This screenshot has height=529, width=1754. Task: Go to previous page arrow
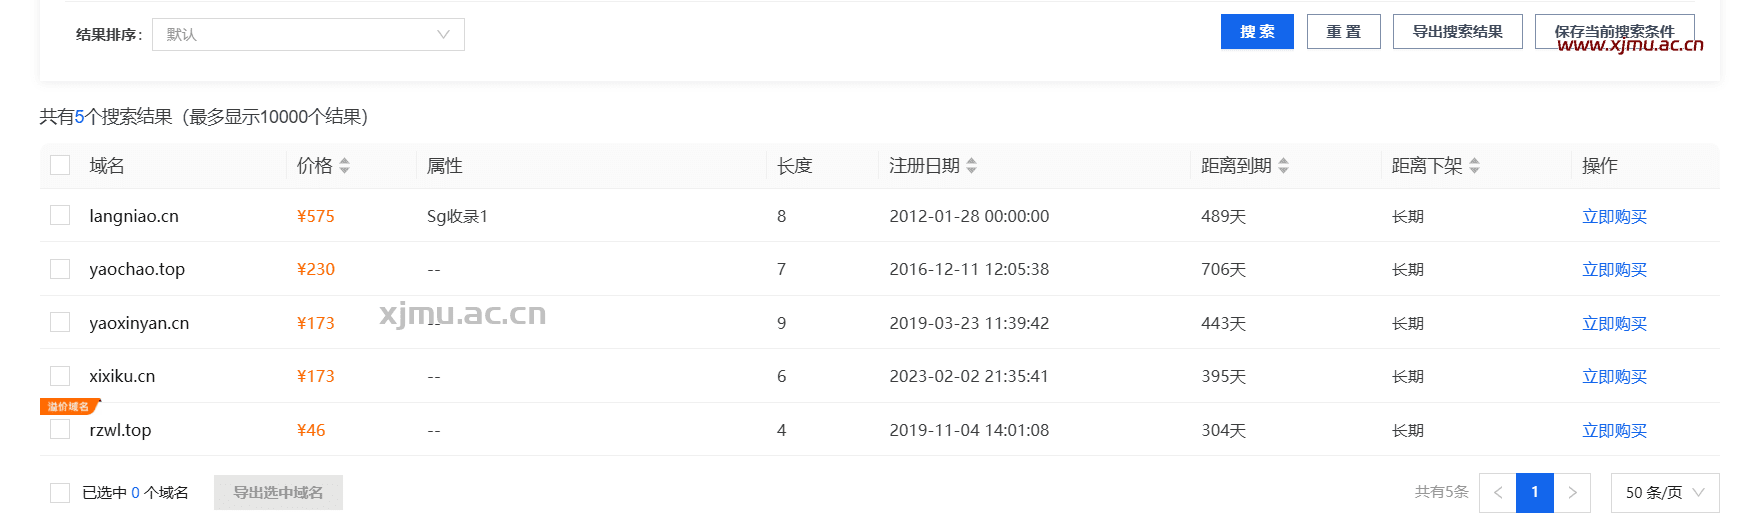pos(1498,493)
